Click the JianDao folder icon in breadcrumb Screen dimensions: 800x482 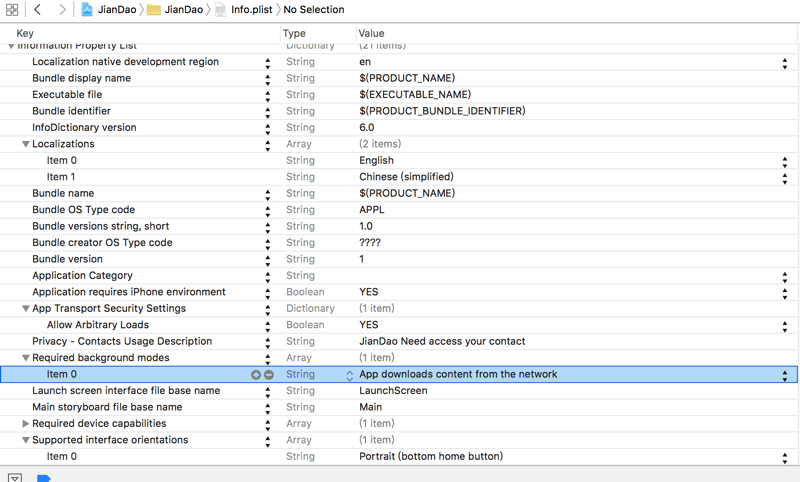coord(154,10)
